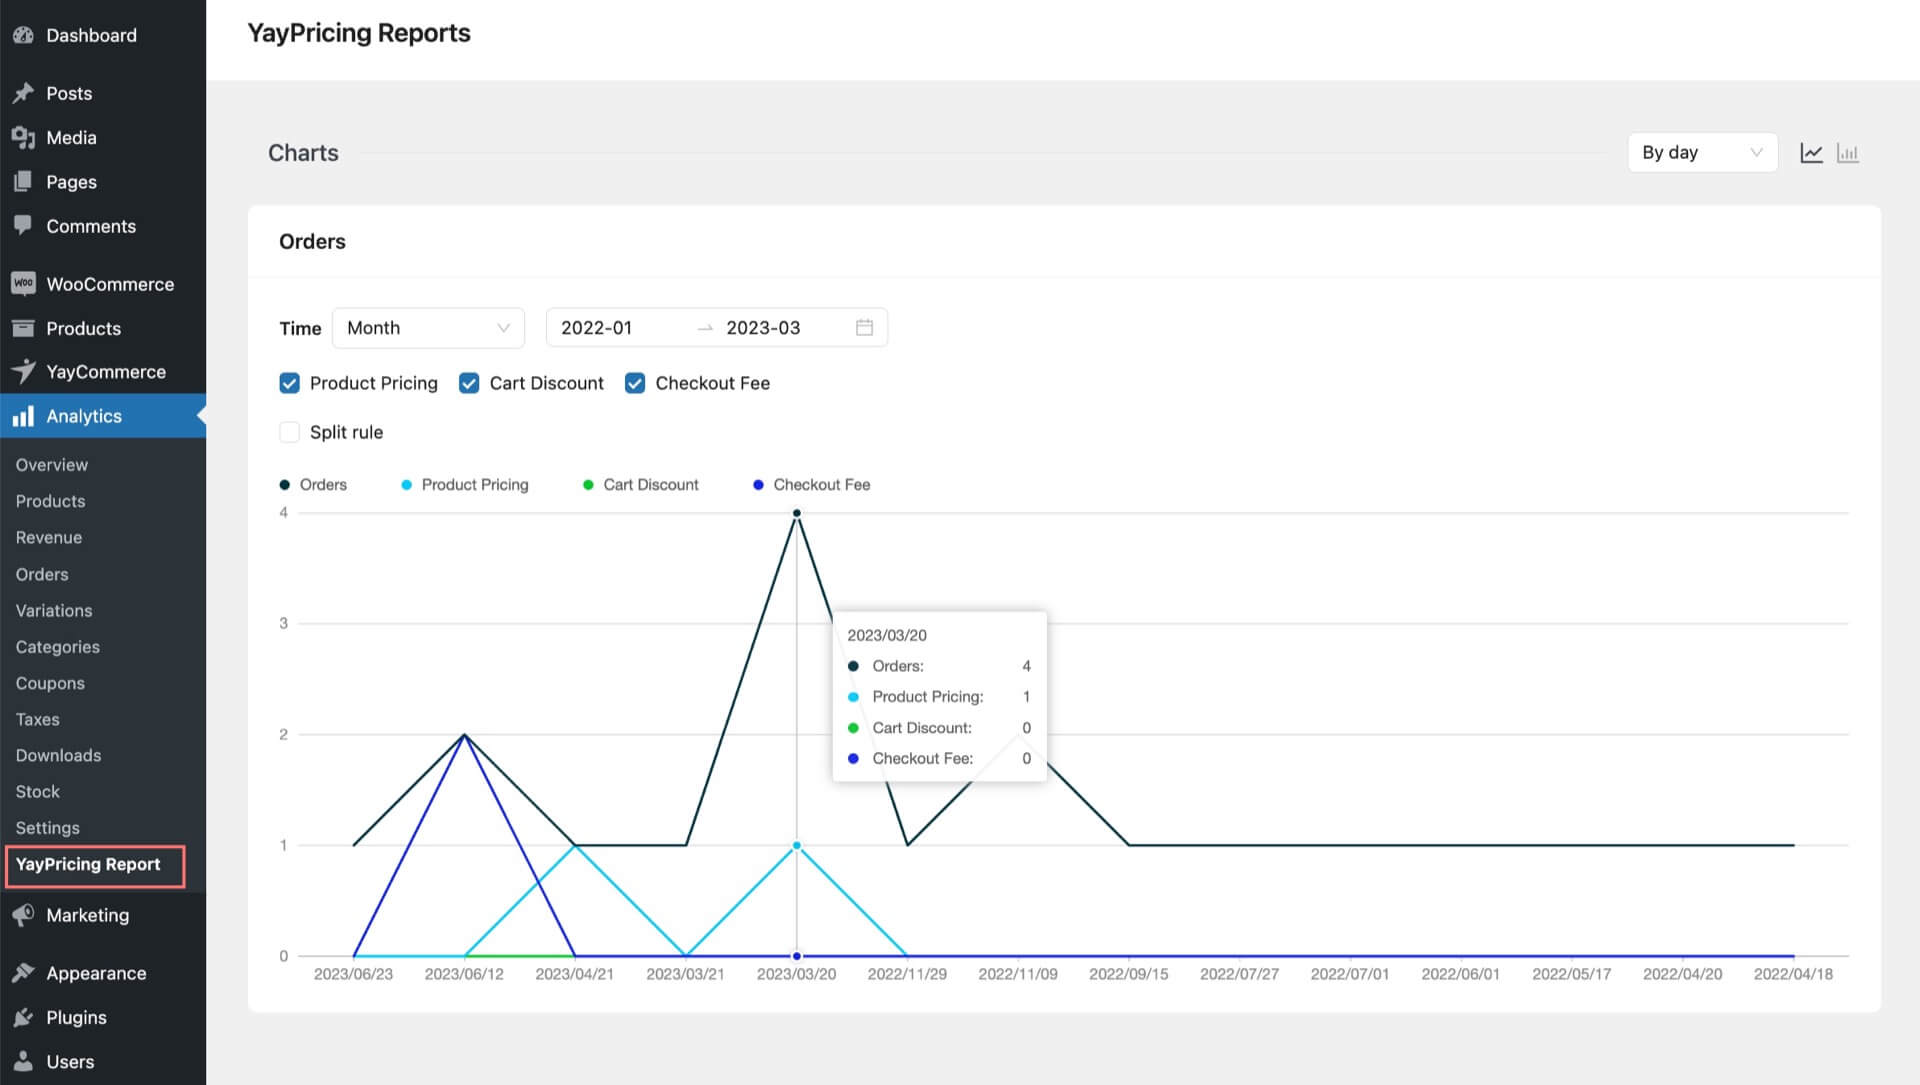The width and height of the screenshot is (1920, 1085).
Task: Open the Coupons analytics link
Action: tap(50, 684)
